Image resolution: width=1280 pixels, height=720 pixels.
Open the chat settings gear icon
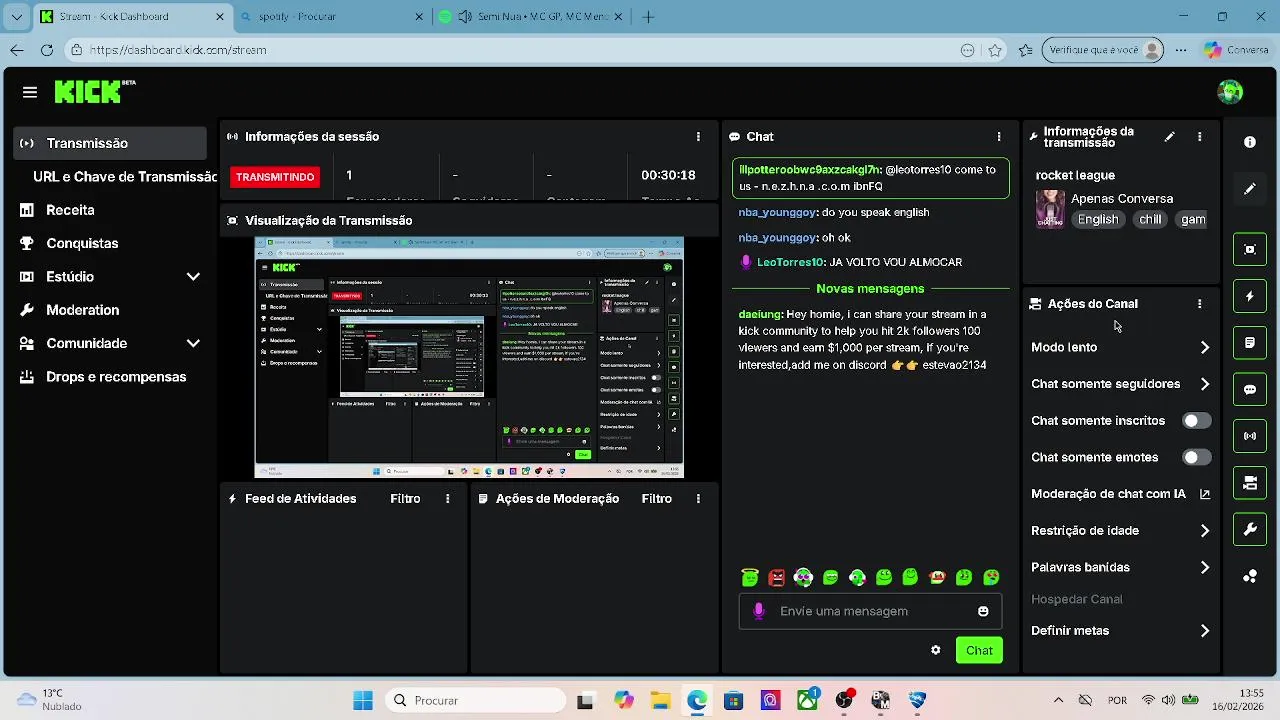point(936,650)
